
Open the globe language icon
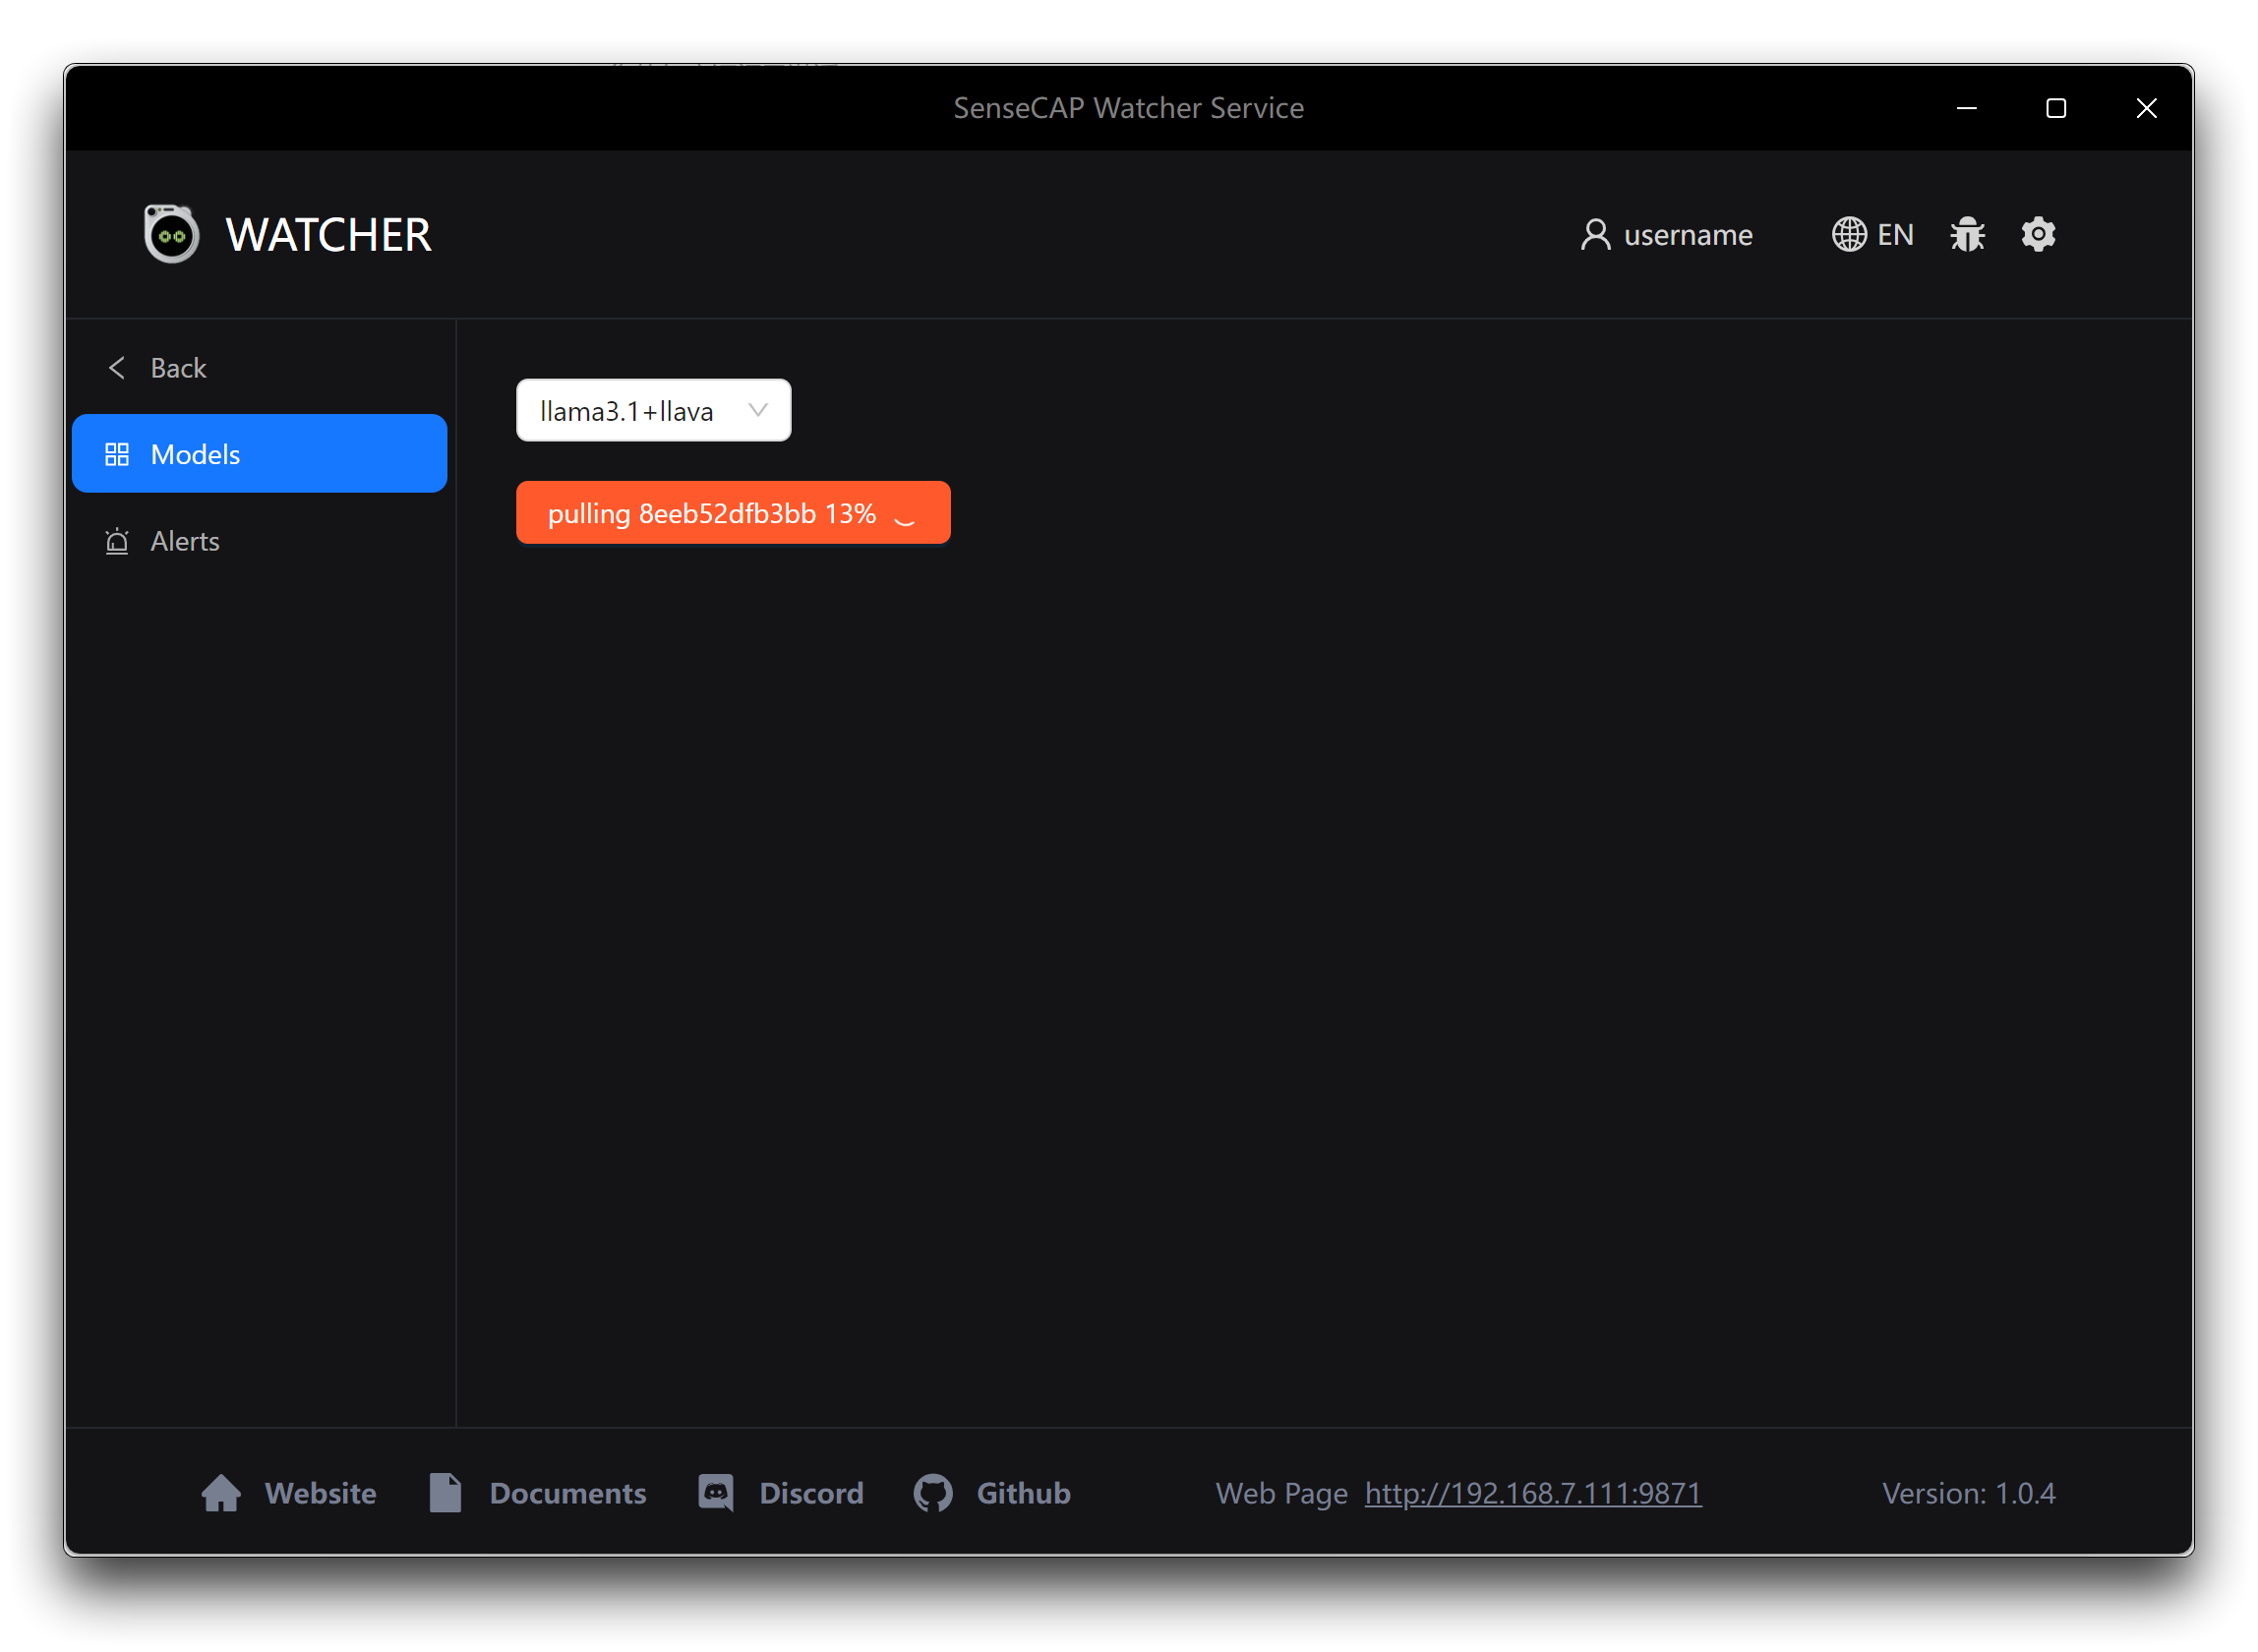click(x=1849, y=234)
